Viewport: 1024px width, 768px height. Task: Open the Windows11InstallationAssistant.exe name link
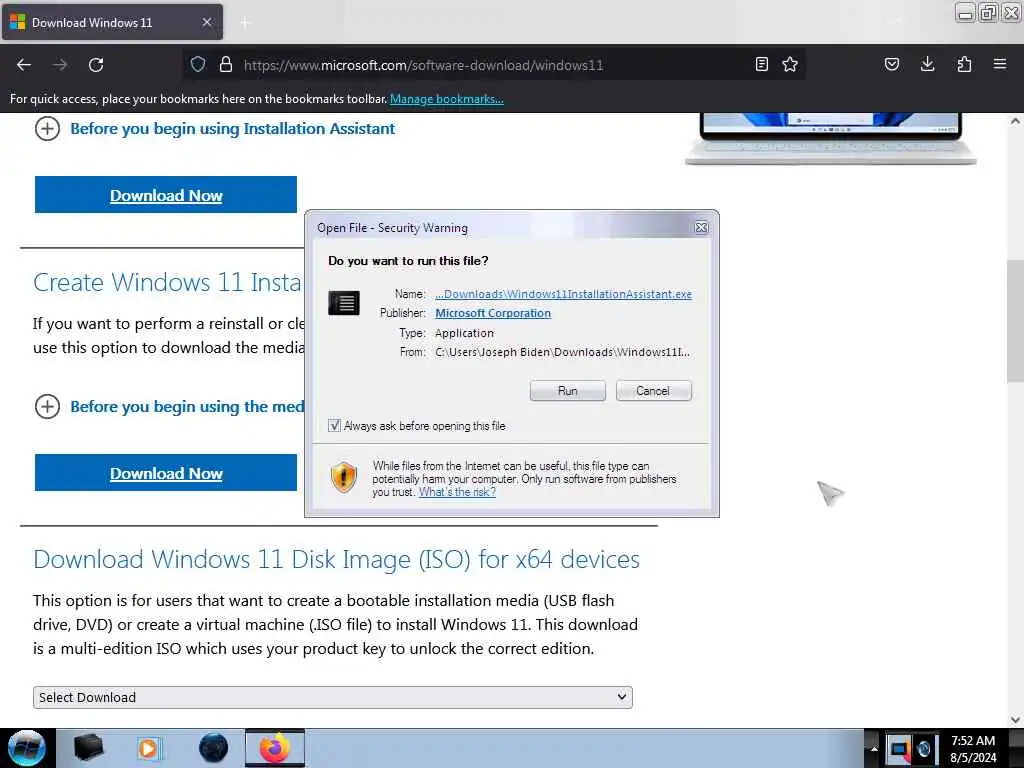tap(564, 294)
